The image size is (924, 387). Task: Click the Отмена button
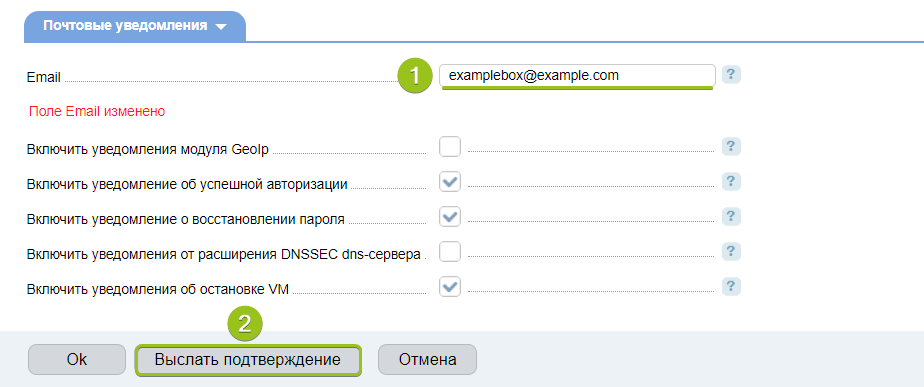pyautogui.click(x=427, y=359)
